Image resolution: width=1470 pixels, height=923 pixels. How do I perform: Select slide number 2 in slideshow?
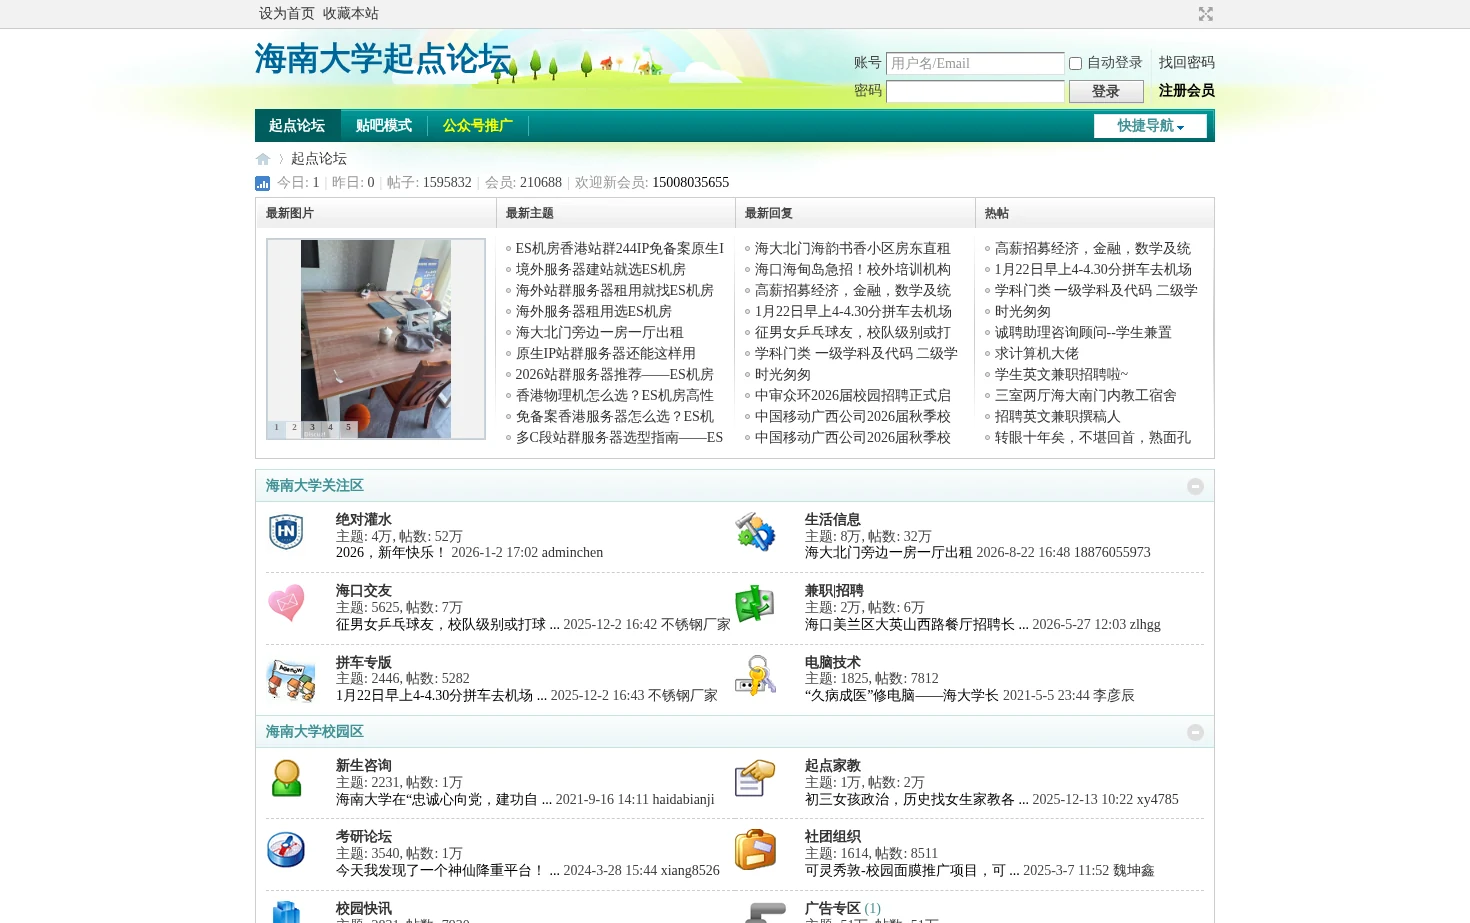(294, 428)
